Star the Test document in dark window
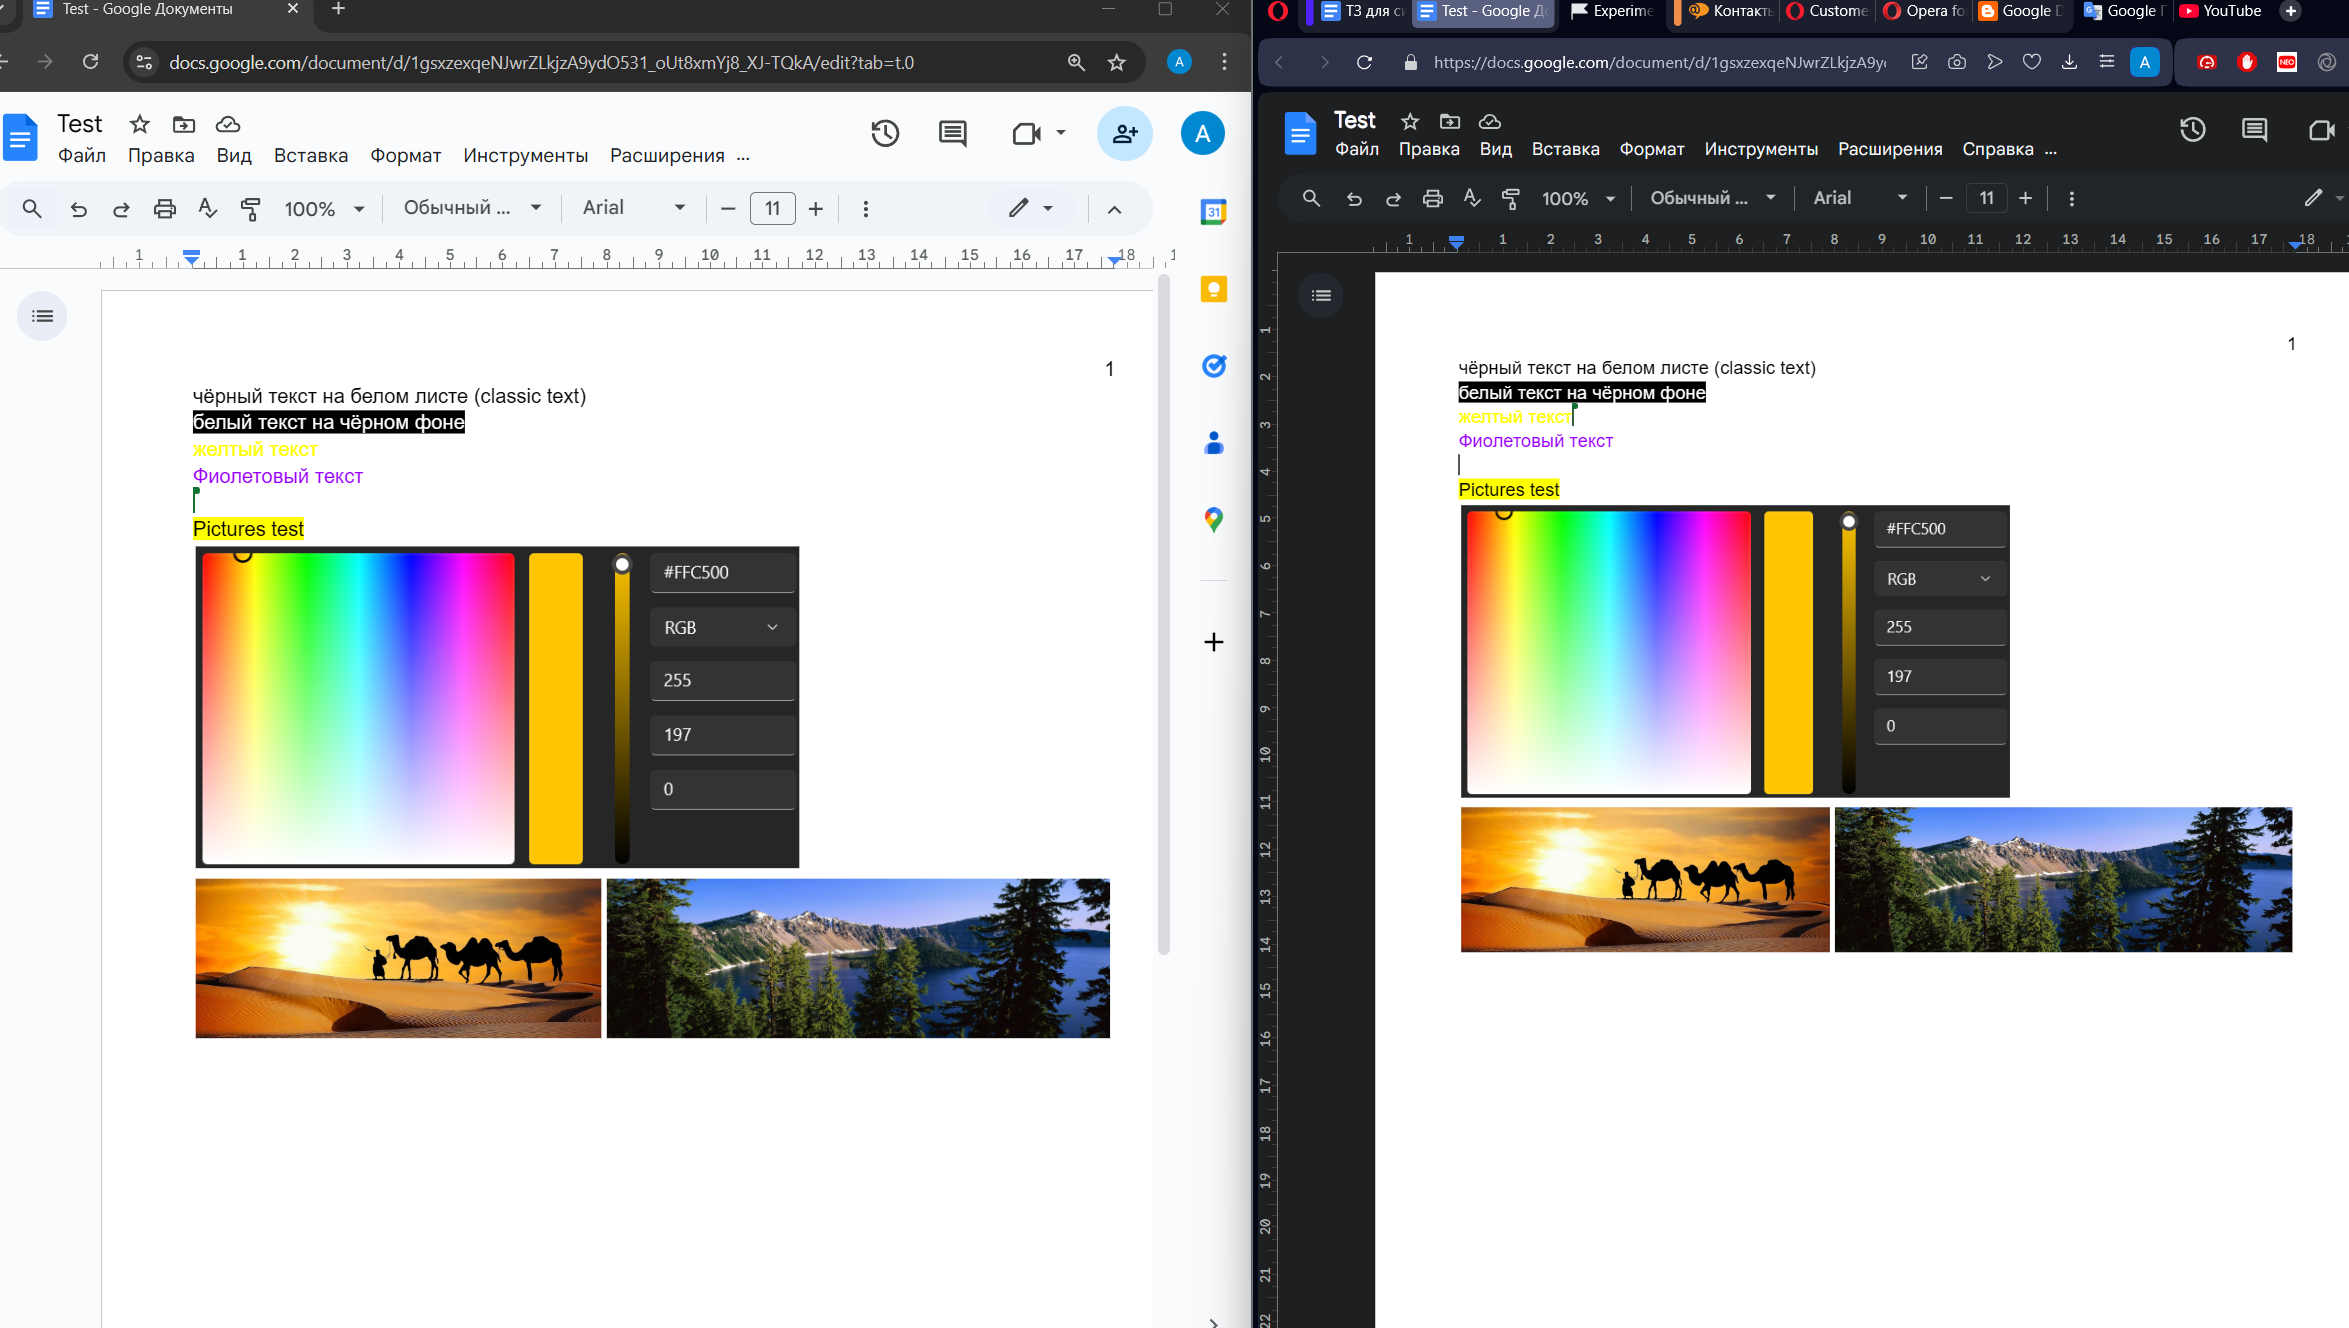Image resolution: width=2349 pixels, height=1328 pixels. click(x=1410, y=121)
